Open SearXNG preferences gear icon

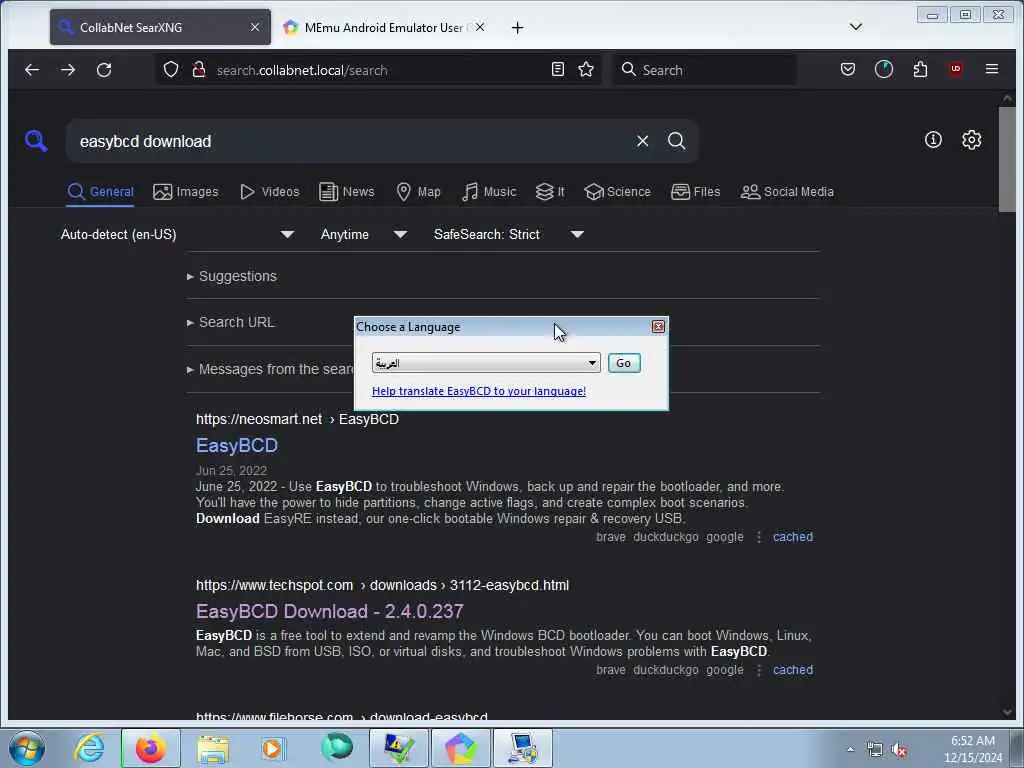point(971,140)
